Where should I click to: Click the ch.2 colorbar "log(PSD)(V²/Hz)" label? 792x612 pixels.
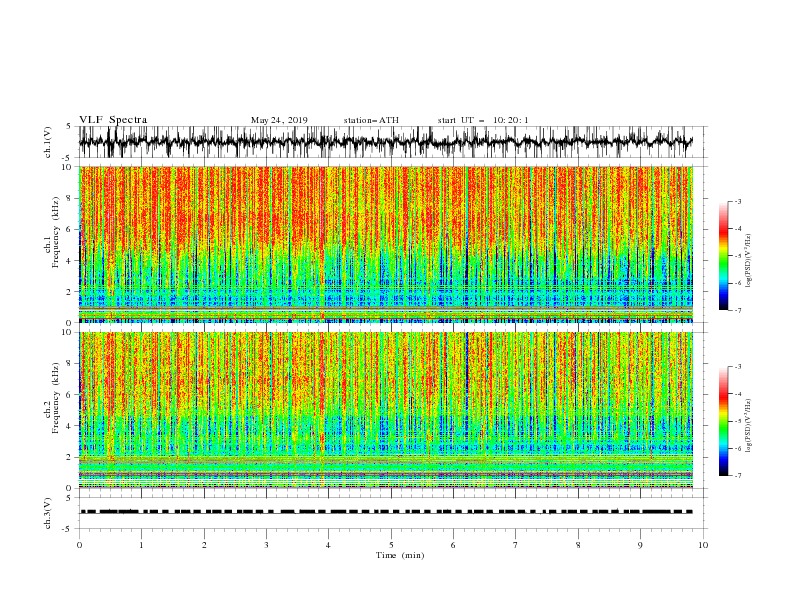(x=748, y=425)
